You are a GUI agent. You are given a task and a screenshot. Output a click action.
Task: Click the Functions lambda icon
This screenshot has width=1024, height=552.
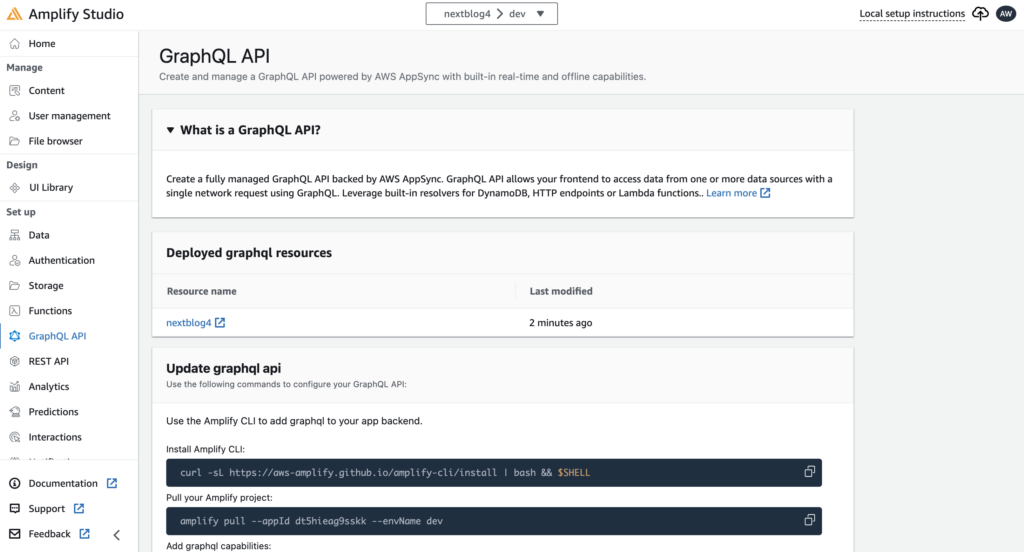click(x=14, y=311)
